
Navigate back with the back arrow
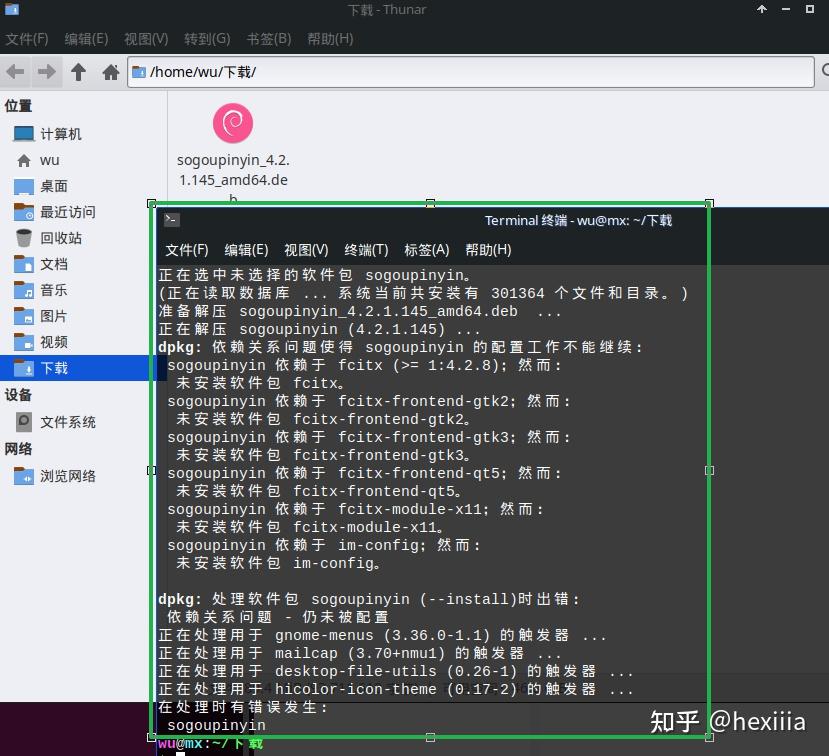15,71
